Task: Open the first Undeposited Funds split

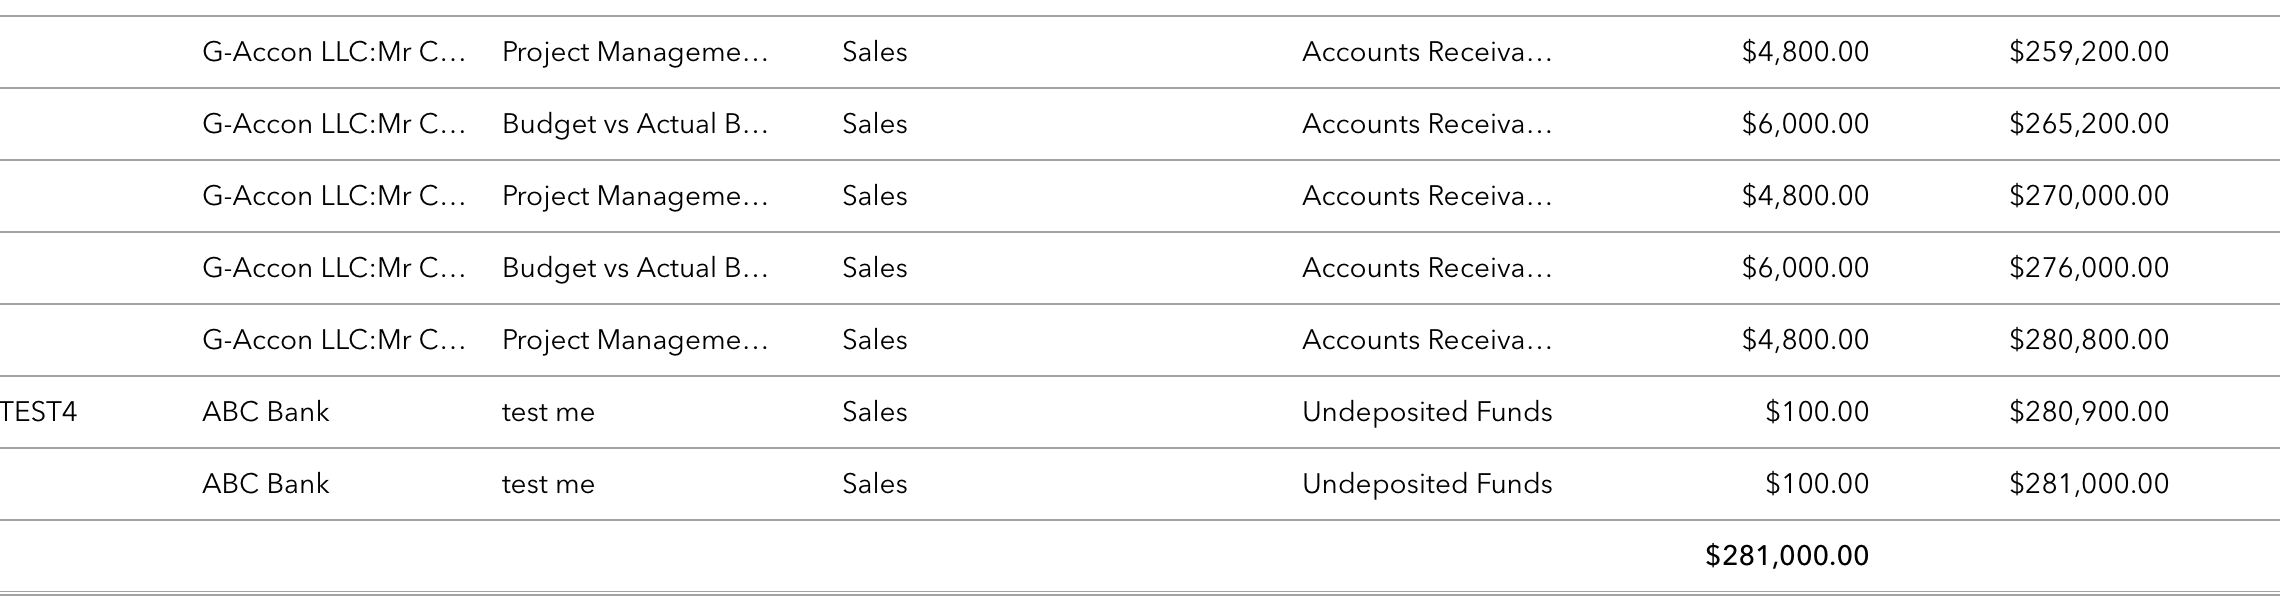Action: (x=1427, y=412)
